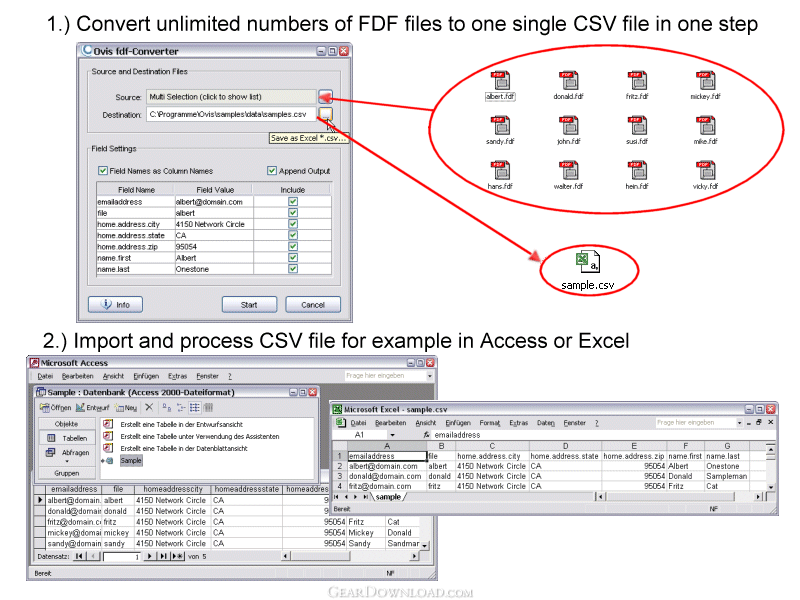Click the Info button

(115, 305)
